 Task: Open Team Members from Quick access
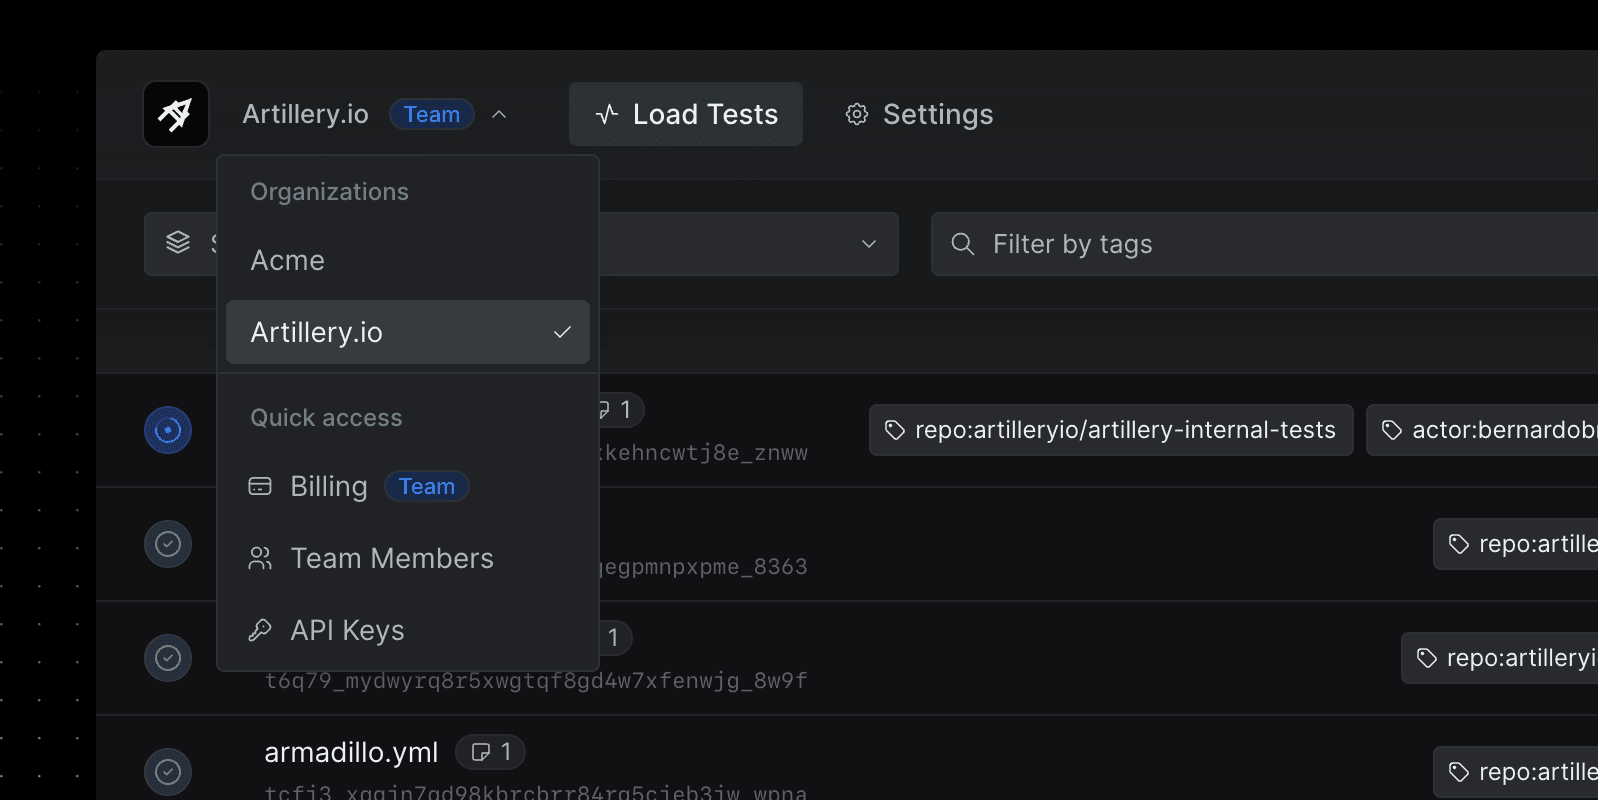tap(408, 558)
